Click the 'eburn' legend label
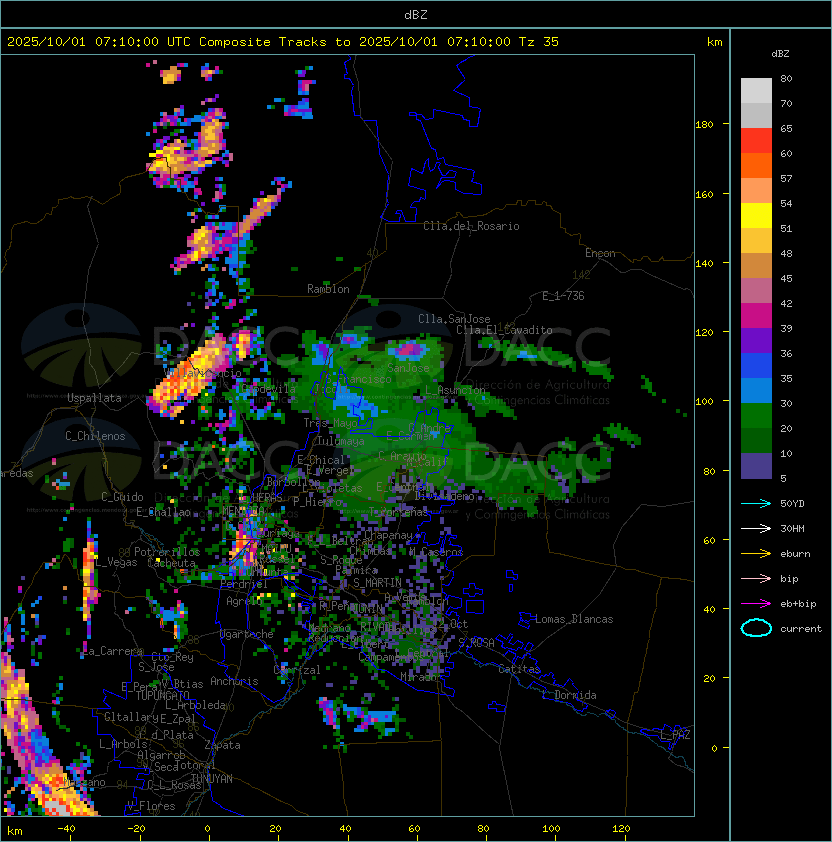 tap(795, 554)
